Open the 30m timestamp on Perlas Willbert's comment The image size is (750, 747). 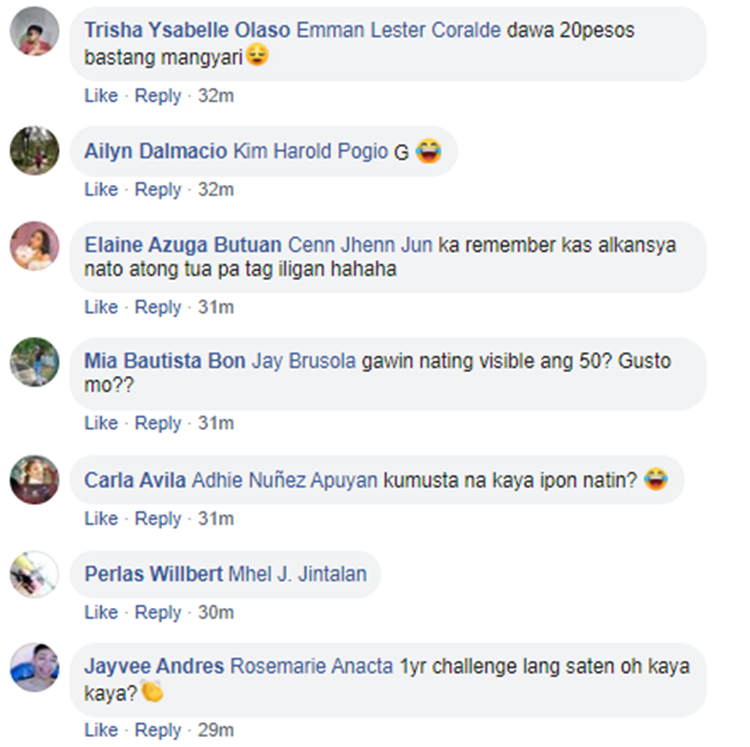[216, 613]
